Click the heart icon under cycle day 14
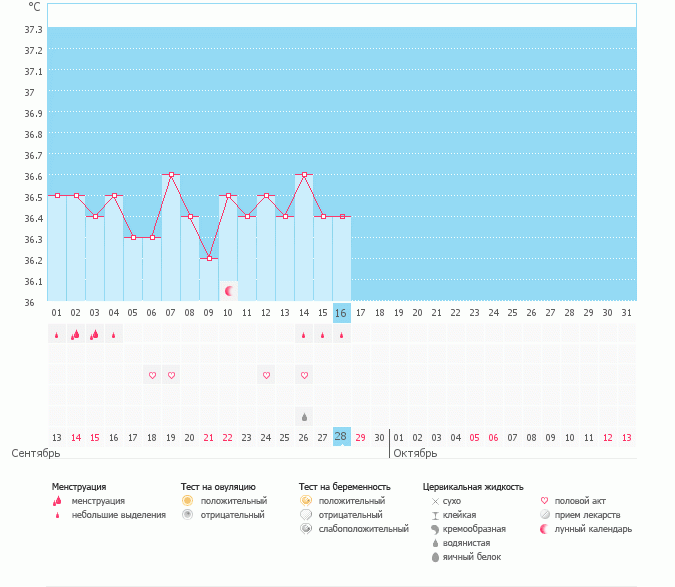Screen dimensions: 675x587 pos(304,375)
